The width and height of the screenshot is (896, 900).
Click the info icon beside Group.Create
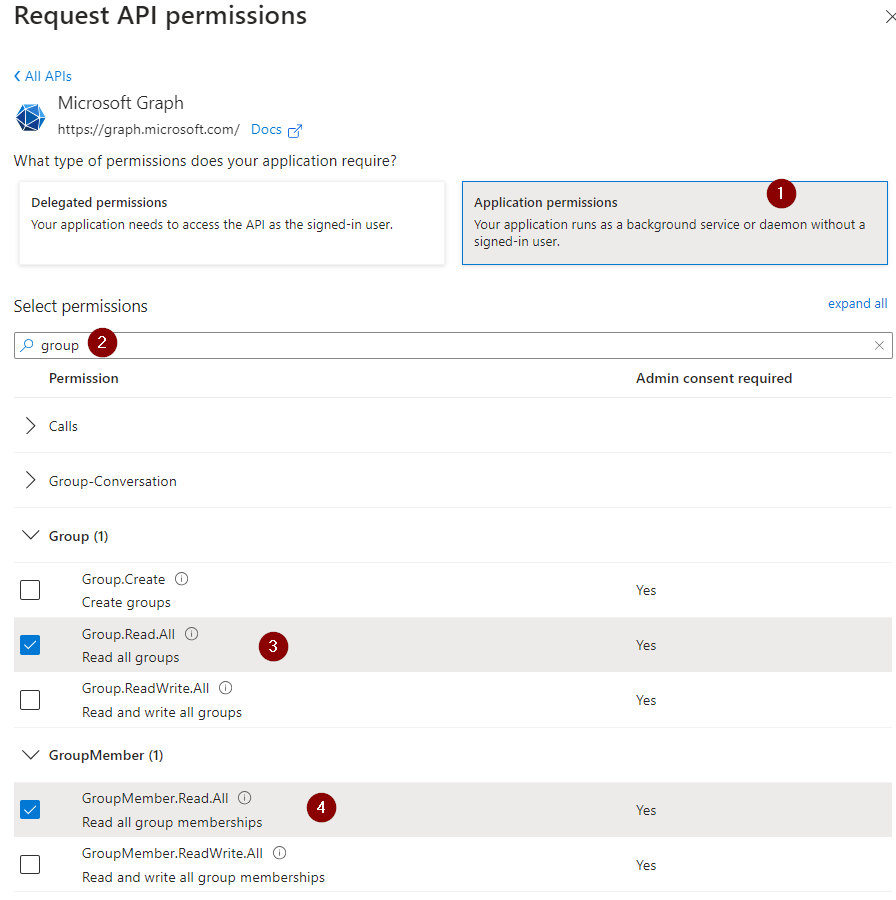182,579
